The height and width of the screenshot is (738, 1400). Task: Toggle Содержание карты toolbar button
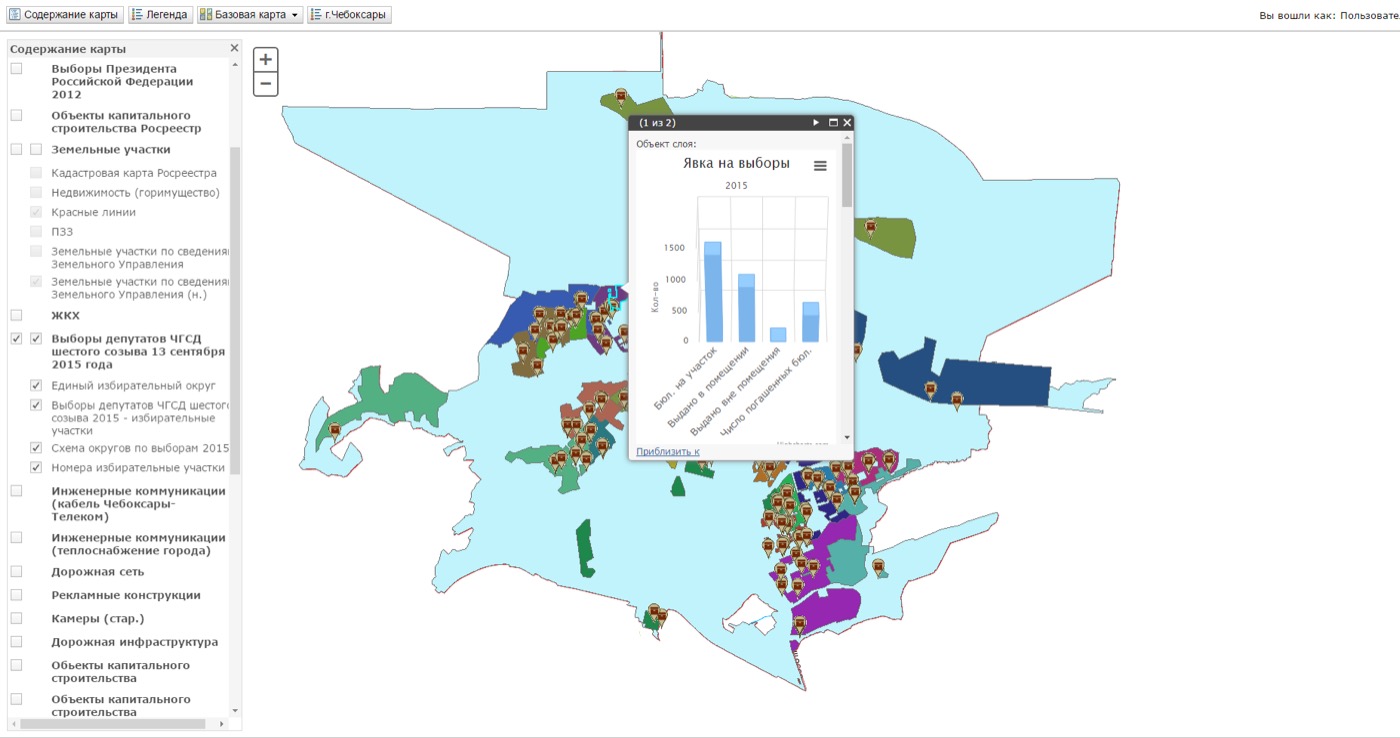64,15
